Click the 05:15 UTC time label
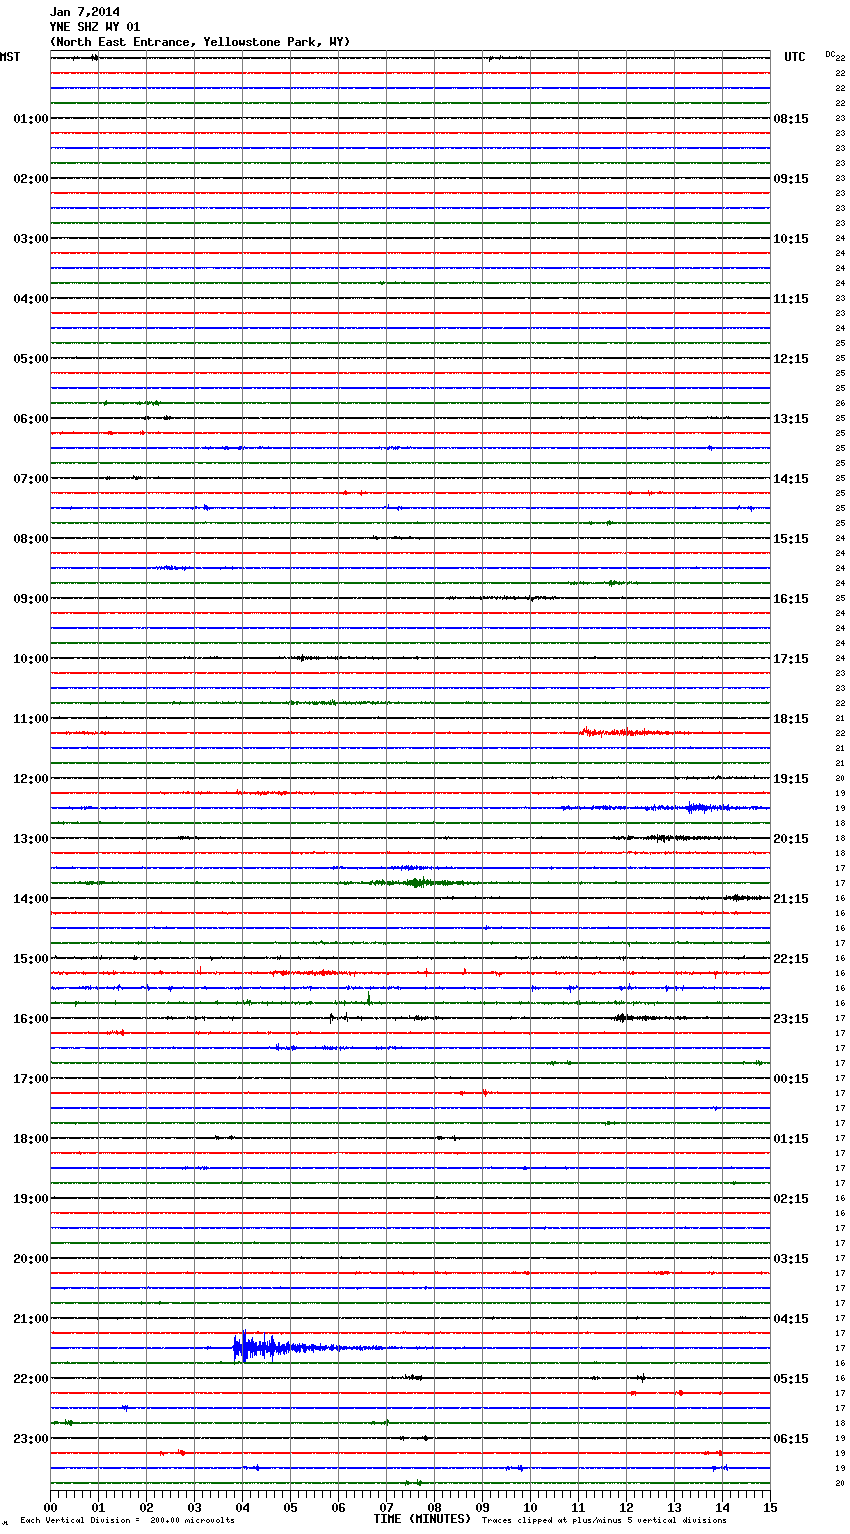This screenshot has height=1534, width=850. coord(791,1379)
